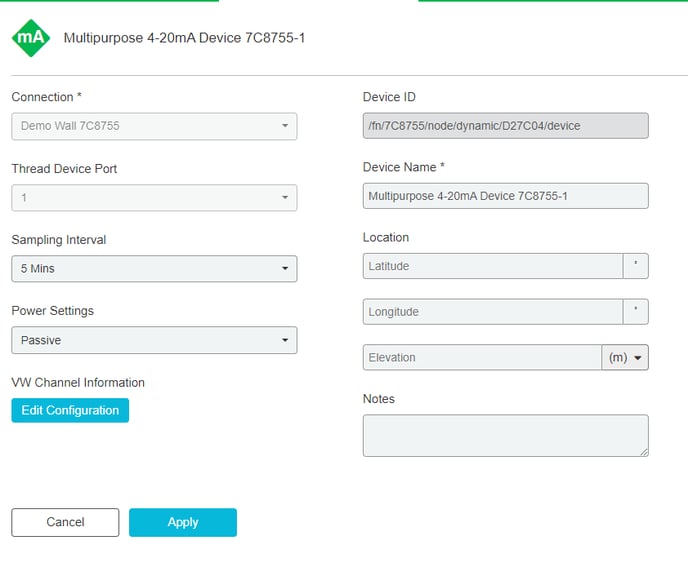Click inside the Notes text area
This screenshot has height=576, width=688.
tap(505, 436)
